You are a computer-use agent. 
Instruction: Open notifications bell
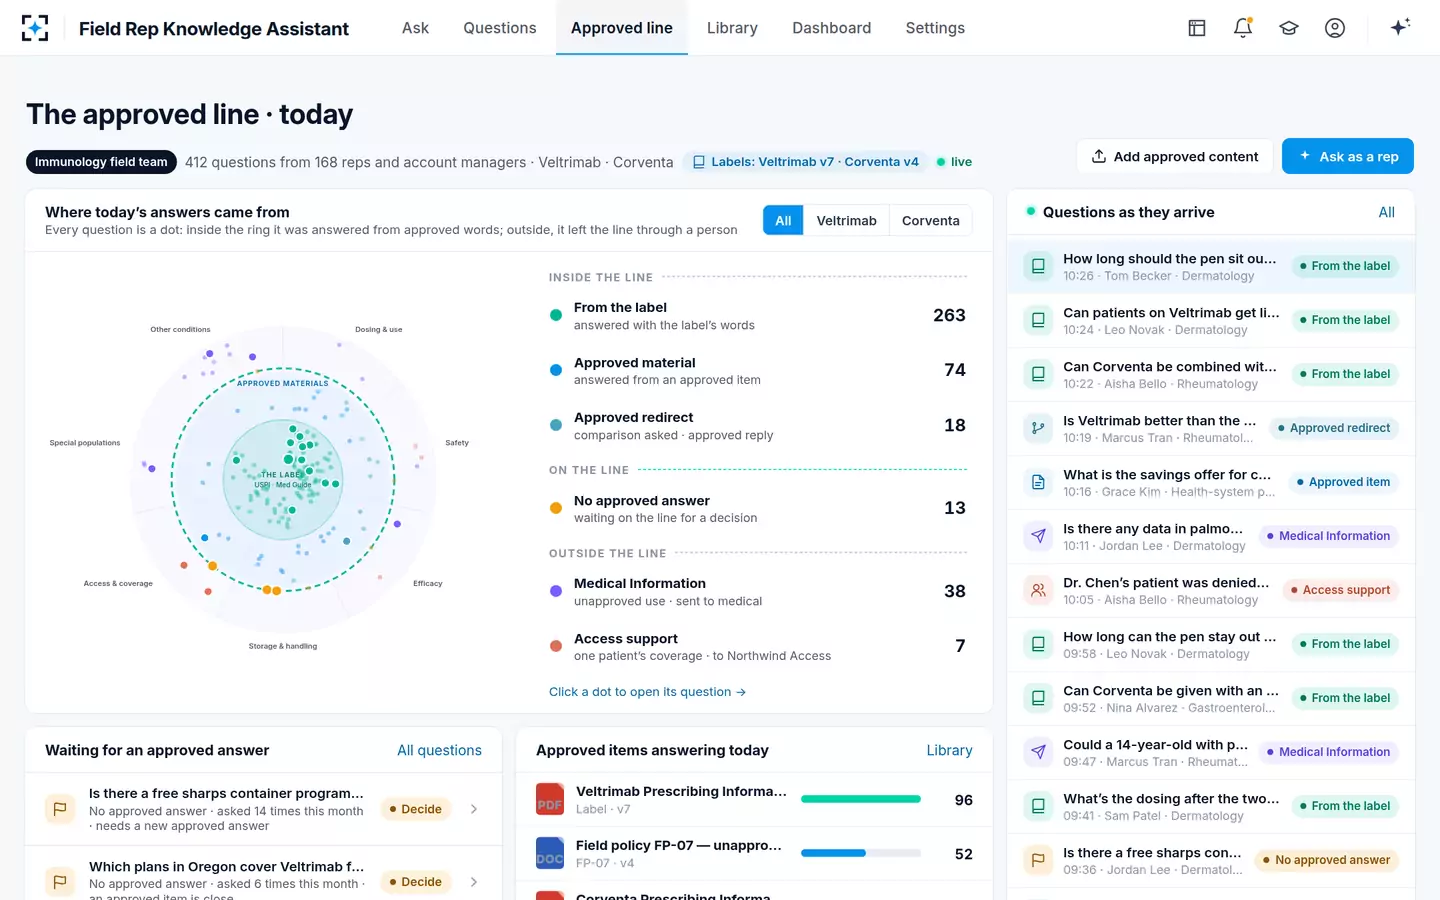[x=1243, y=28]
